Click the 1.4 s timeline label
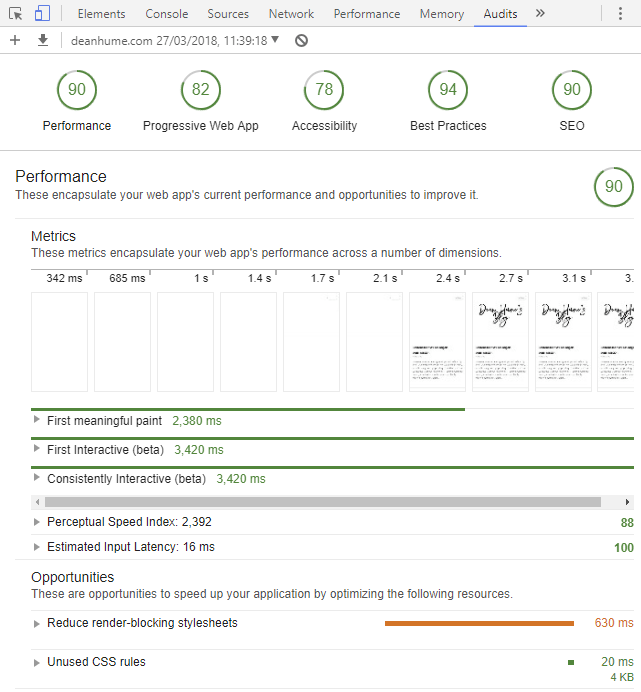Screen dimensions: 641x692 (259, 278)
